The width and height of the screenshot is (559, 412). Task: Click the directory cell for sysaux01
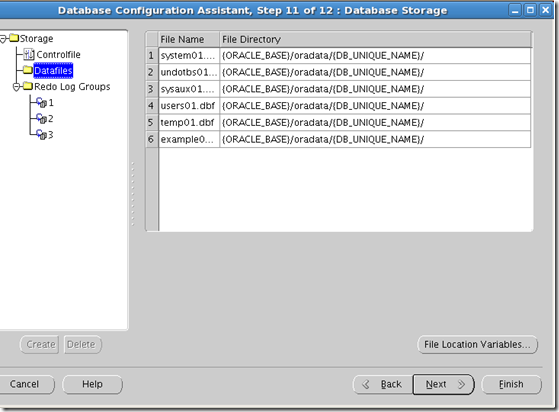pos(375,89)
